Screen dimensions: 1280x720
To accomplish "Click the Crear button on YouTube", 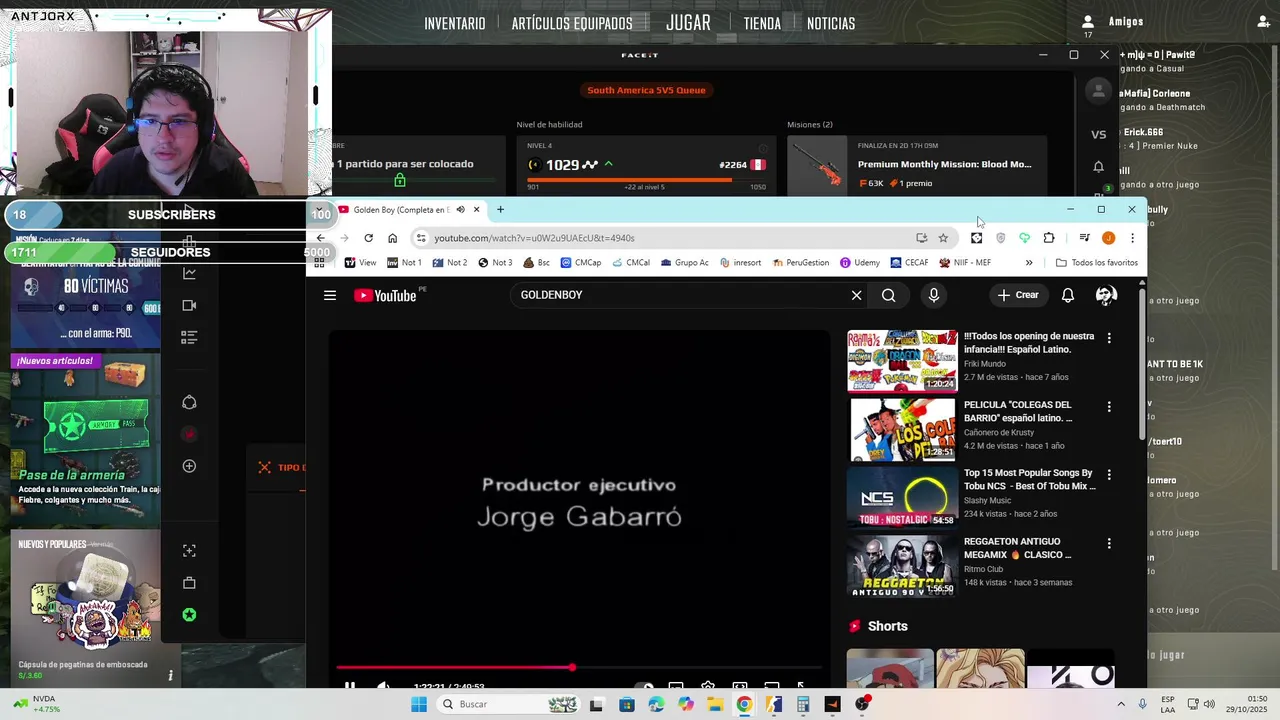I will click(x=1018, y=295).
